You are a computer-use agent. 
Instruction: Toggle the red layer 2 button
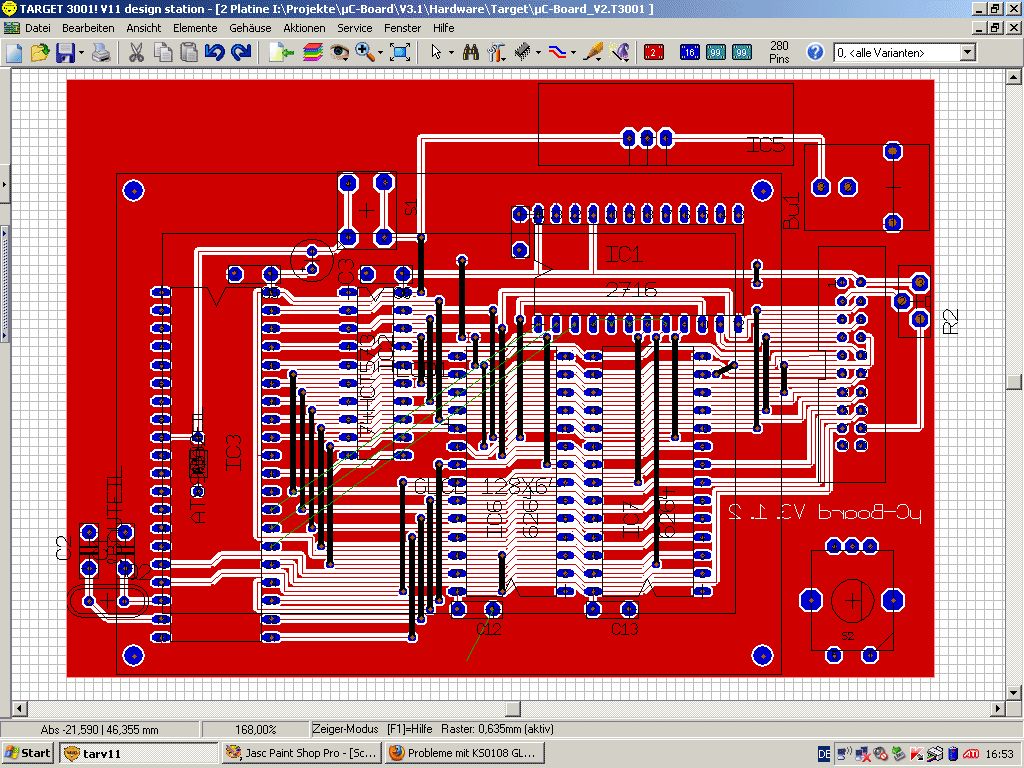click(x=654, y=52)
